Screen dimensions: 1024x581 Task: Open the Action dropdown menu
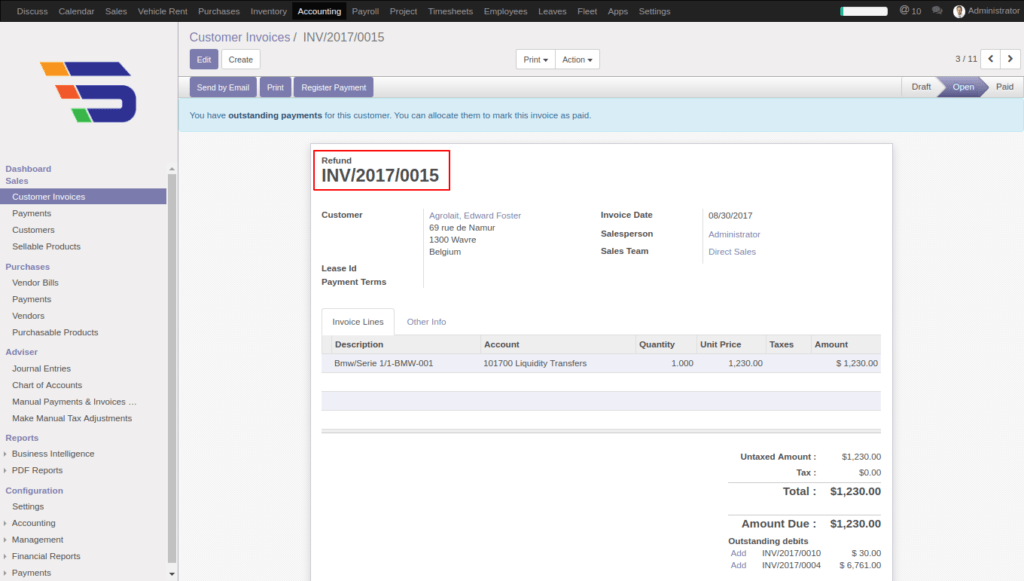tap(577, 59)
